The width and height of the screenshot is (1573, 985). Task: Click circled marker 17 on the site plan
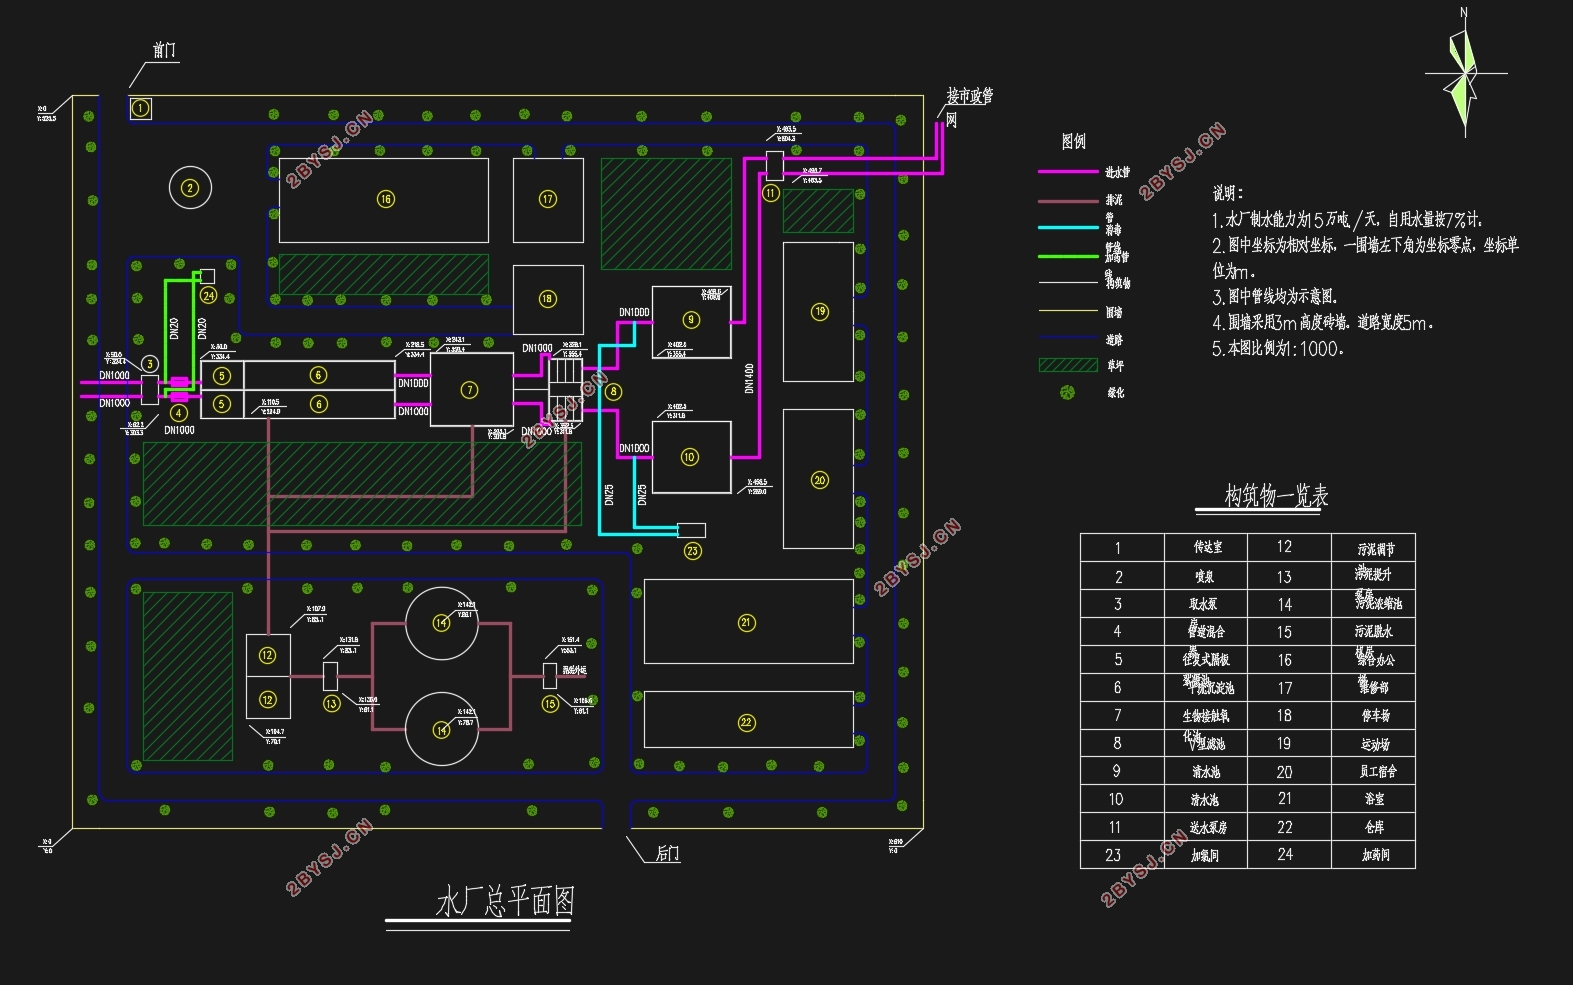pos(548,199)
